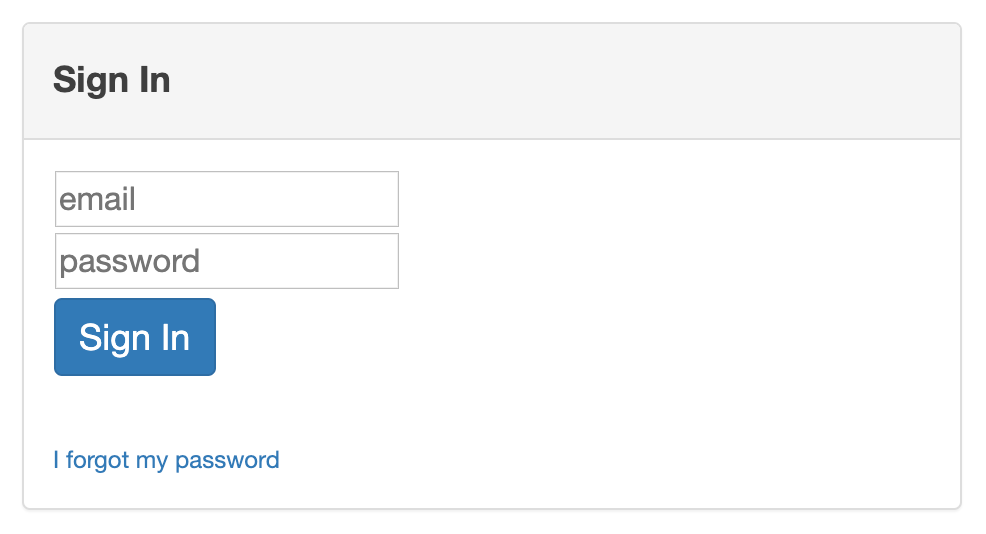
Task: Click the word "forgot" in the link
Action: pyautogui.click(x=98, y=460)
